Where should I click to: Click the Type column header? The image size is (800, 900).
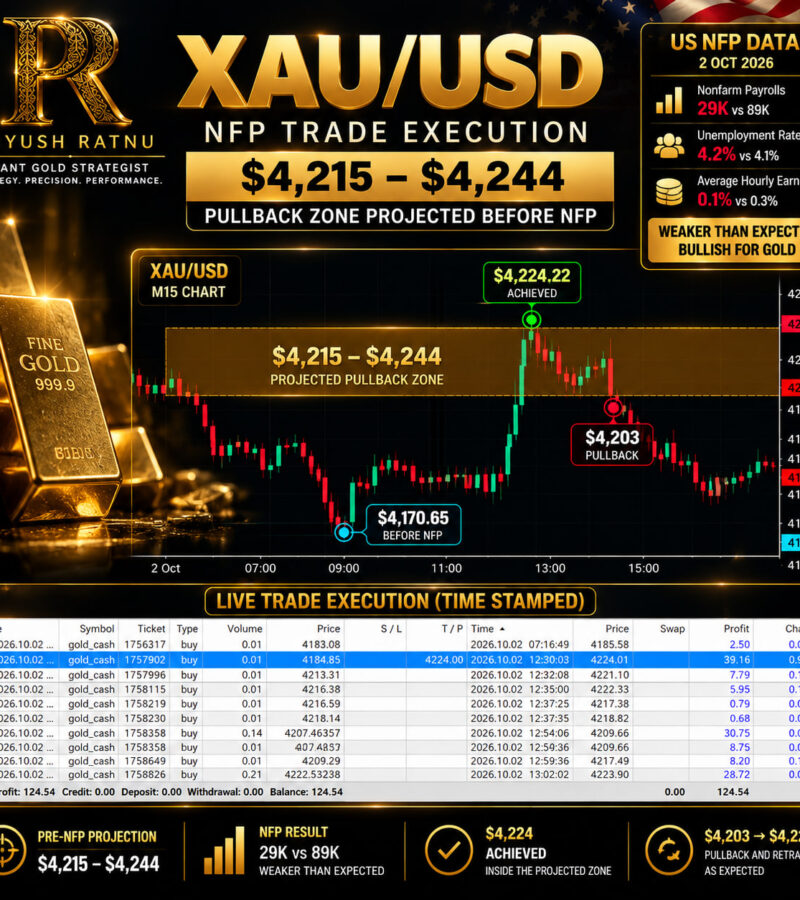click(187, 629)
